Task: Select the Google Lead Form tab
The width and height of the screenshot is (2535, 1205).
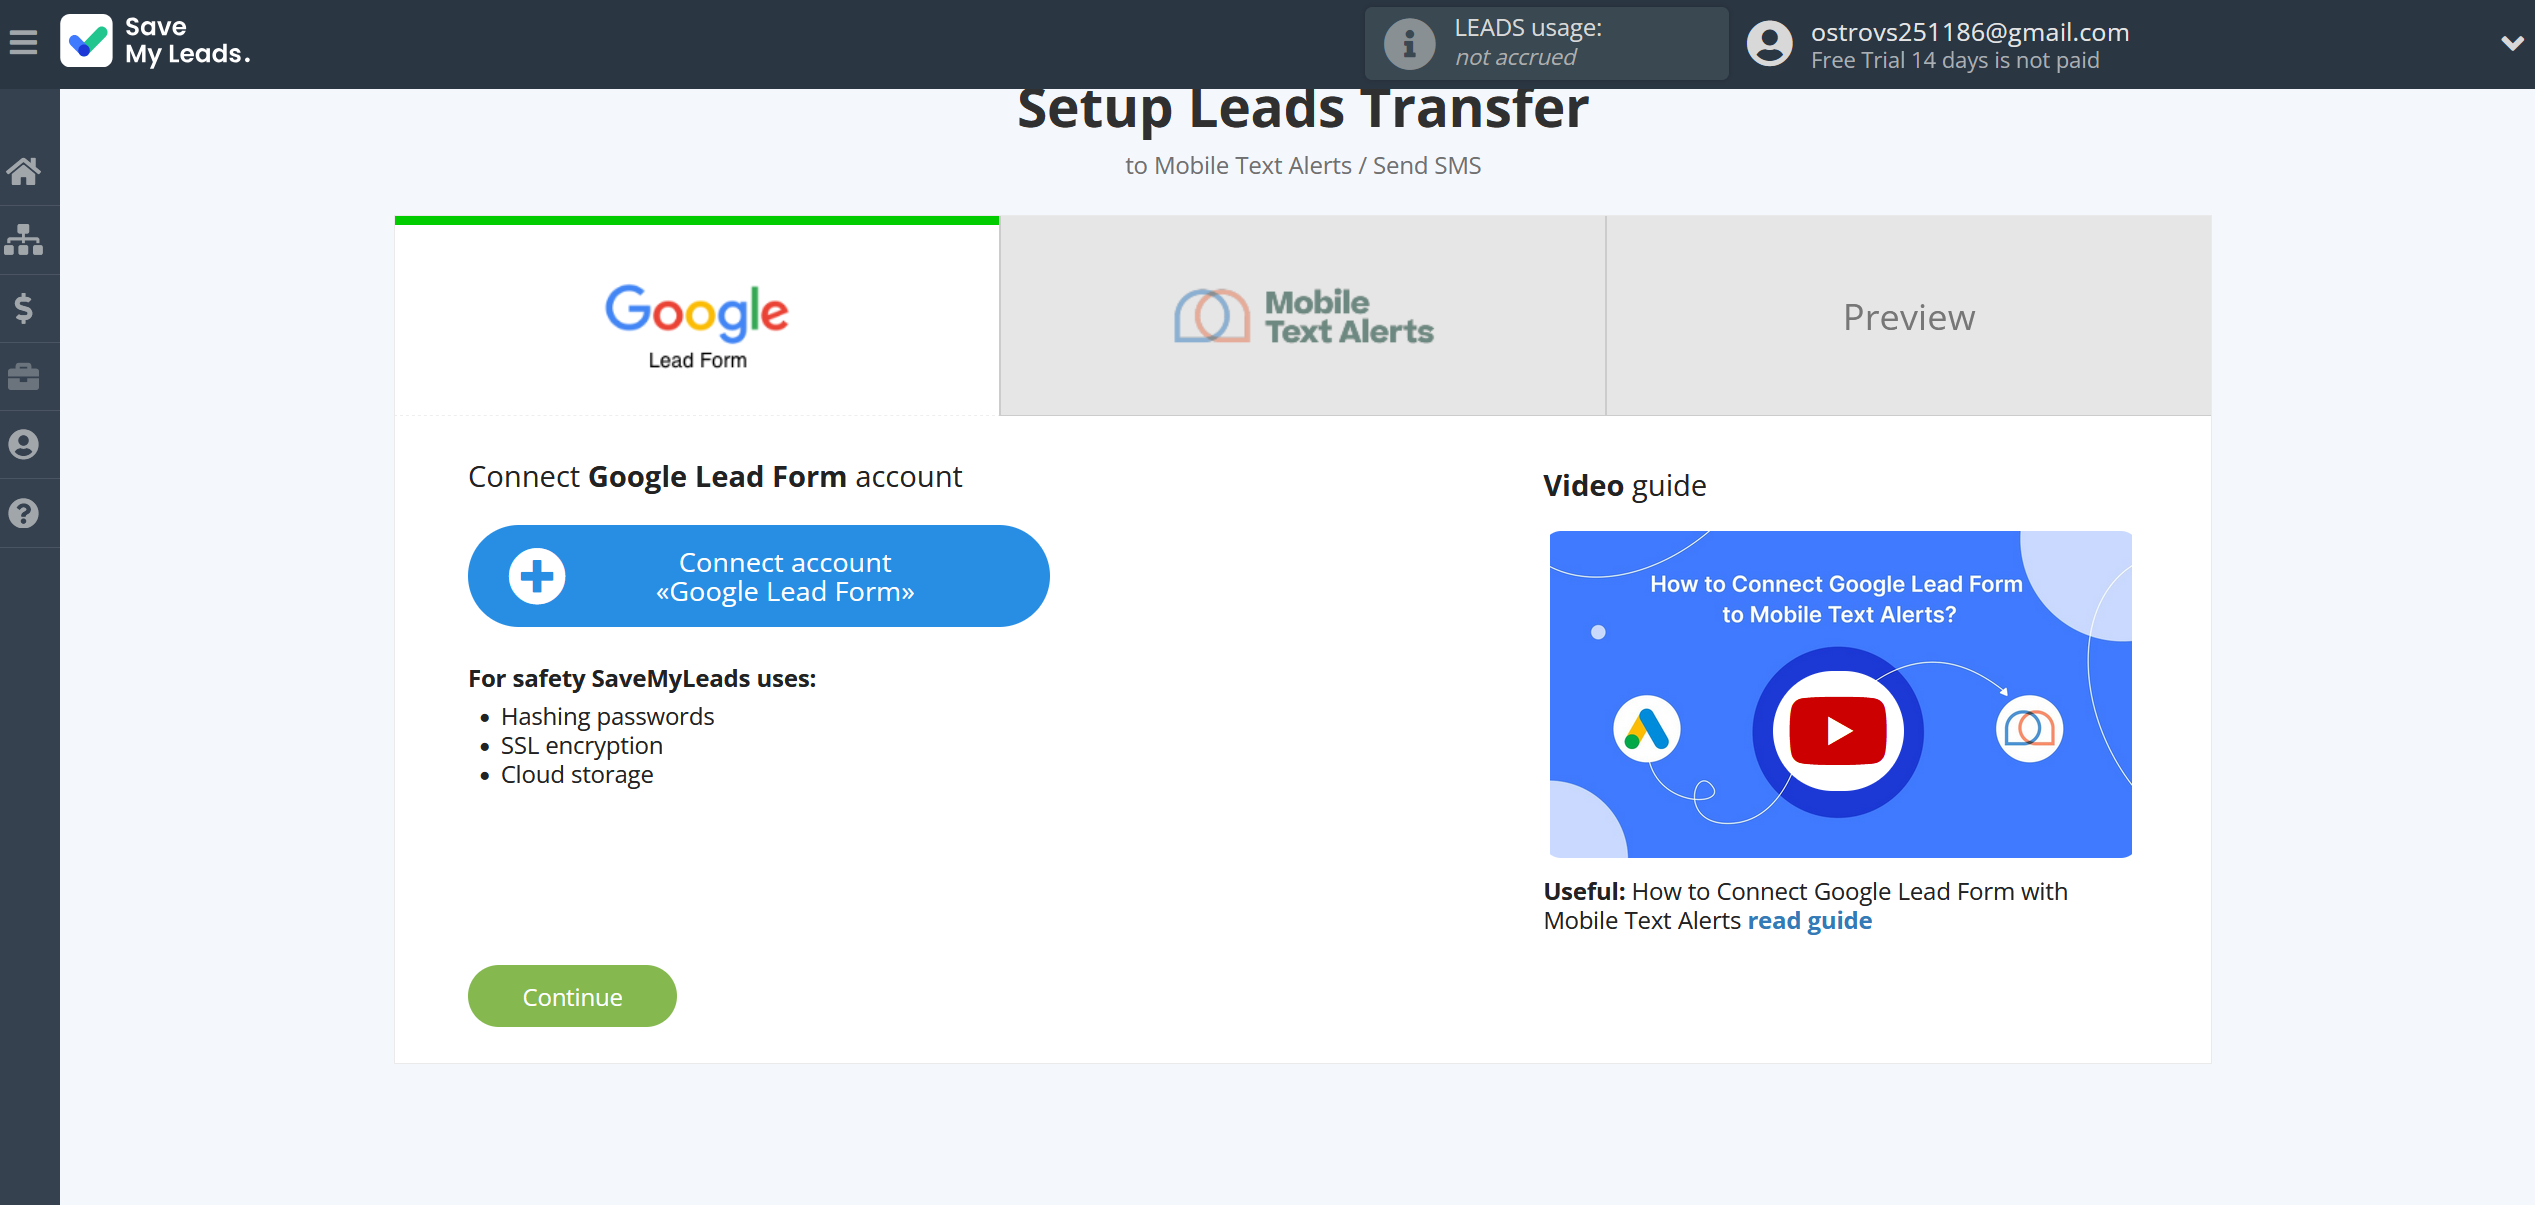Action: pyautogui.click(x=697, y=318)
